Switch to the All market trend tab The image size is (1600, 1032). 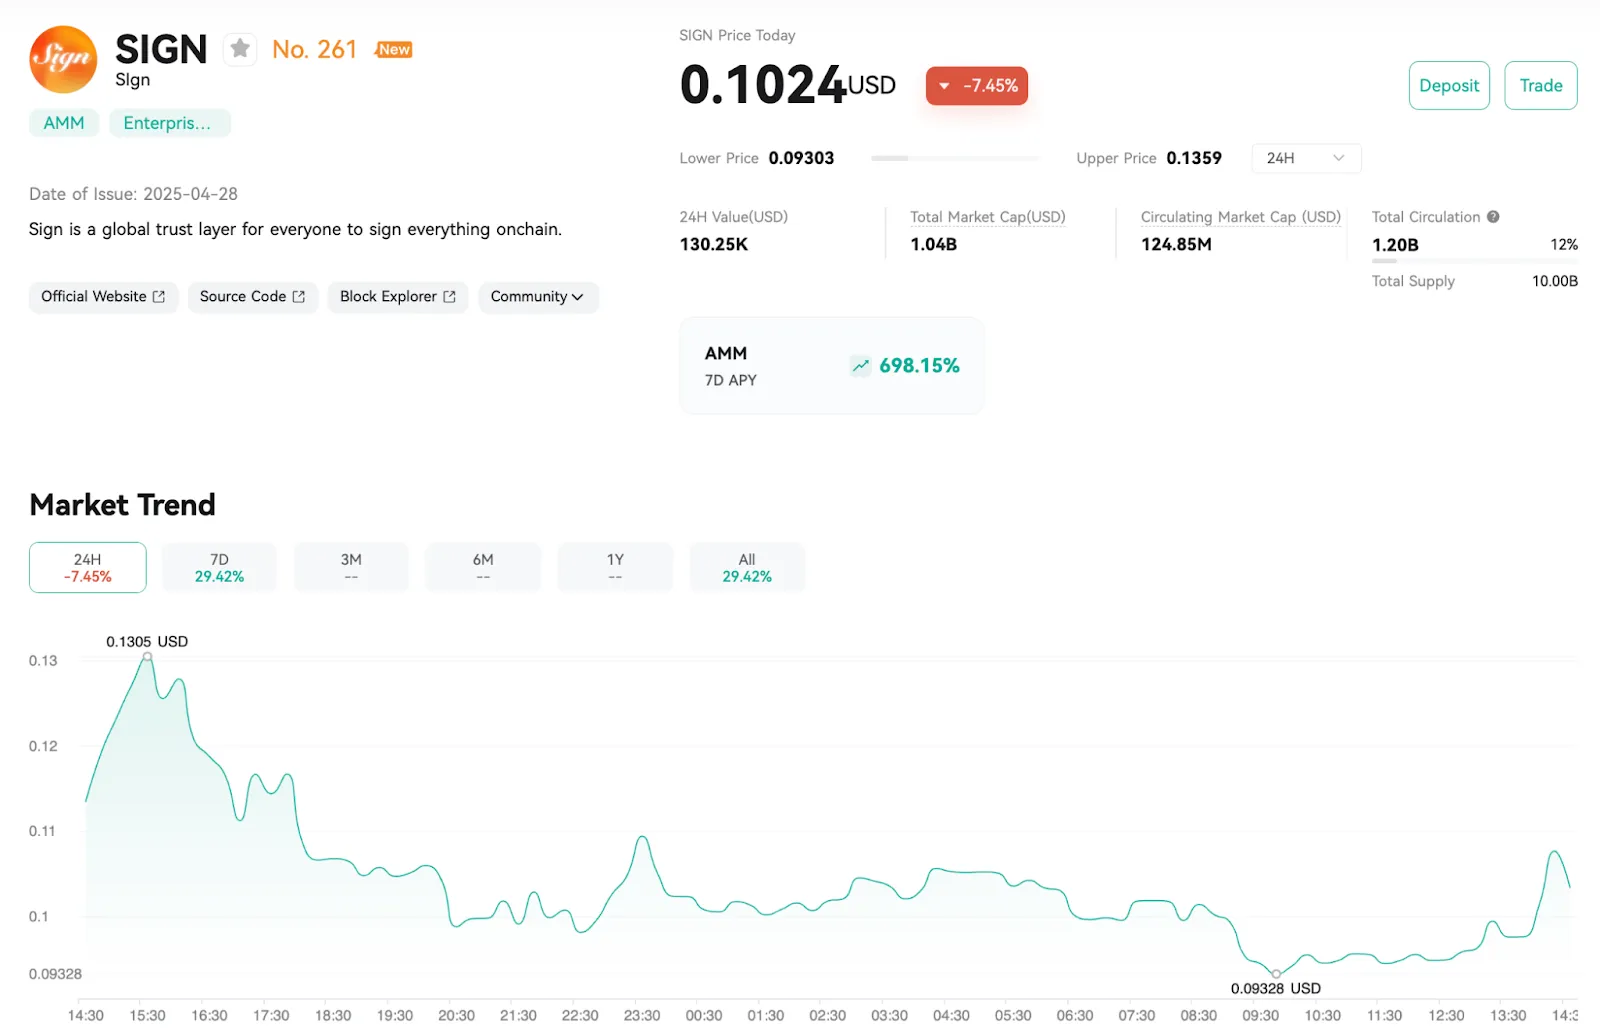[x=747, y=567]
